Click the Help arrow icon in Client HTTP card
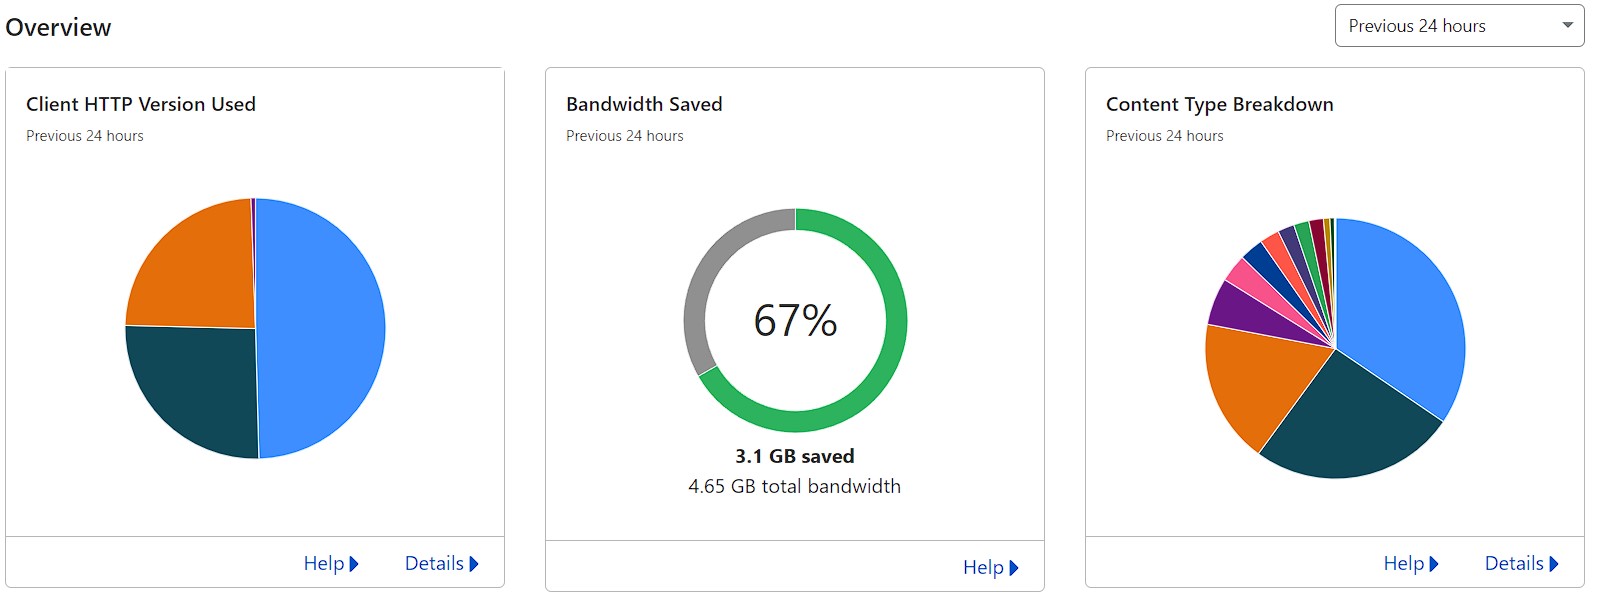1597x602 pixels. tap(354, 564)
